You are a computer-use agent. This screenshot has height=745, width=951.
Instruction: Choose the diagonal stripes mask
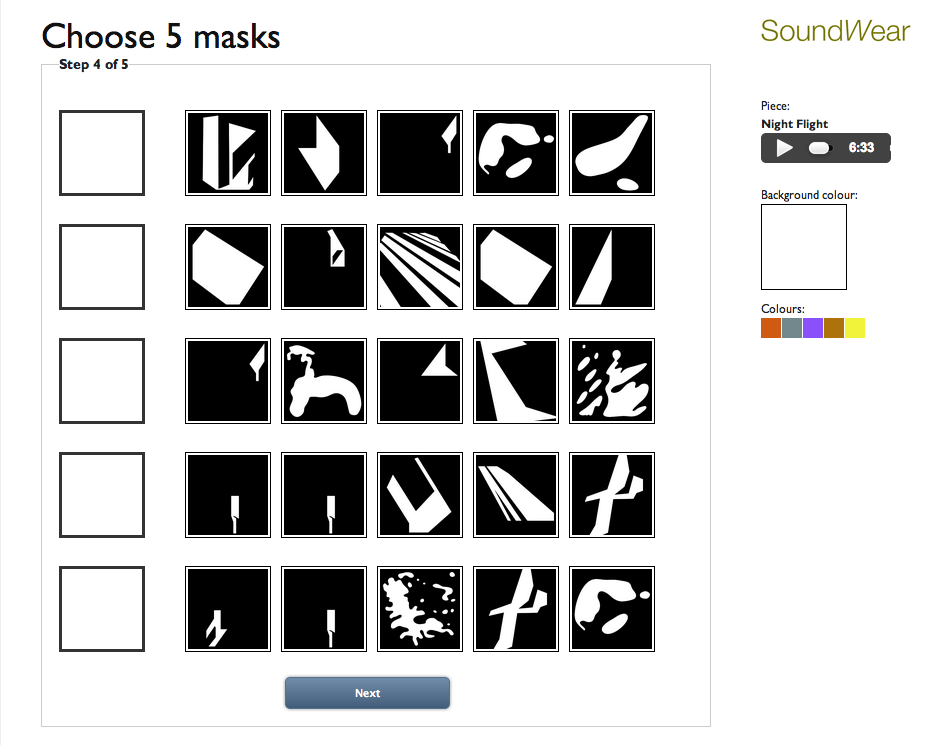coord(420,267)
